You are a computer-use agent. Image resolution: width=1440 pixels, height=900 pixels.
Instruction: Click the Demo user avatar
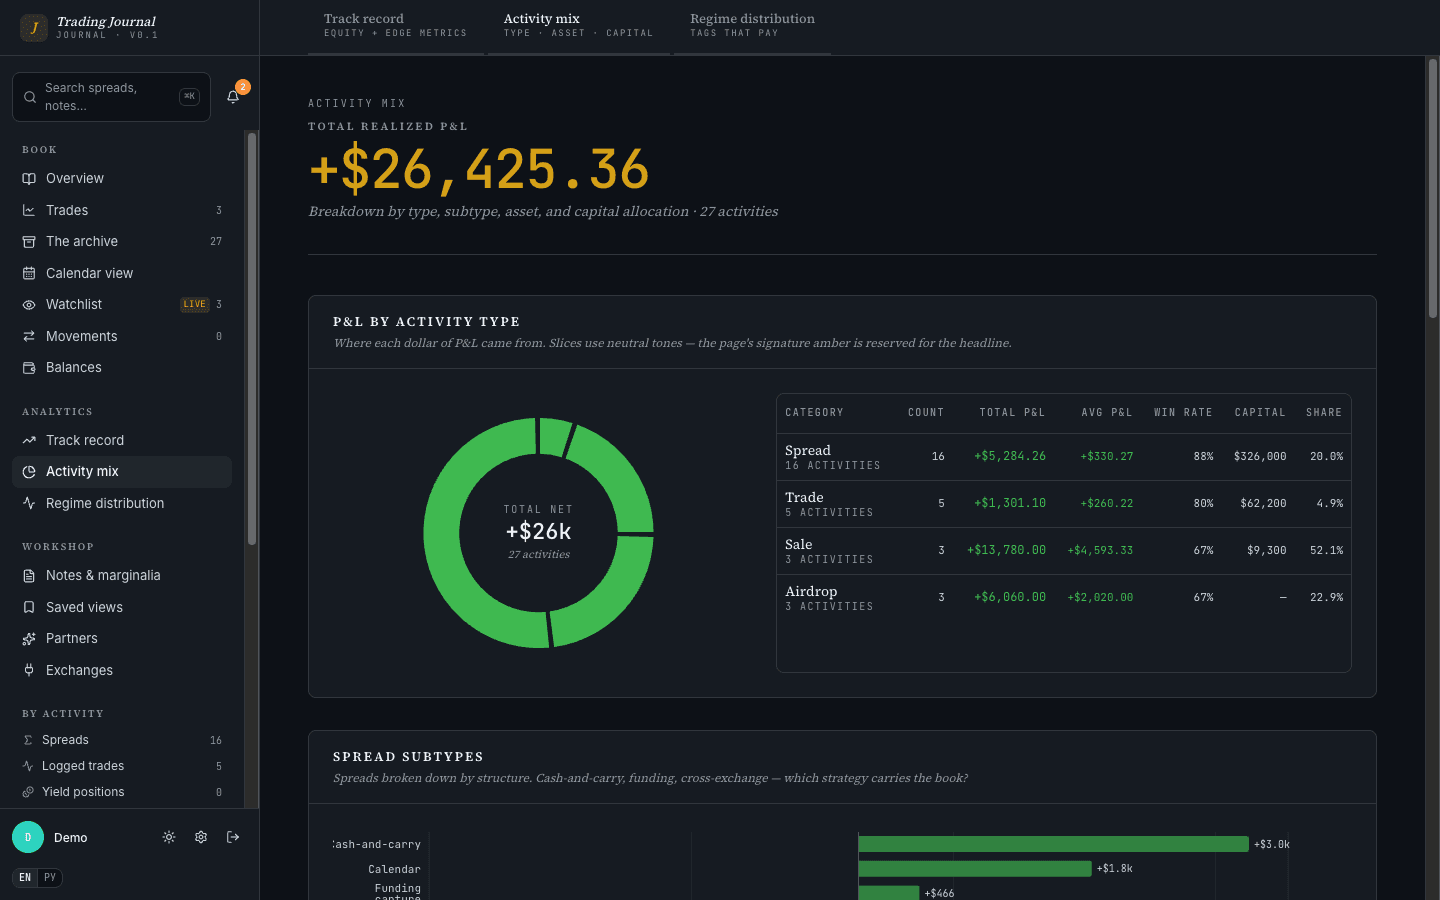click(x=28, y=837)
